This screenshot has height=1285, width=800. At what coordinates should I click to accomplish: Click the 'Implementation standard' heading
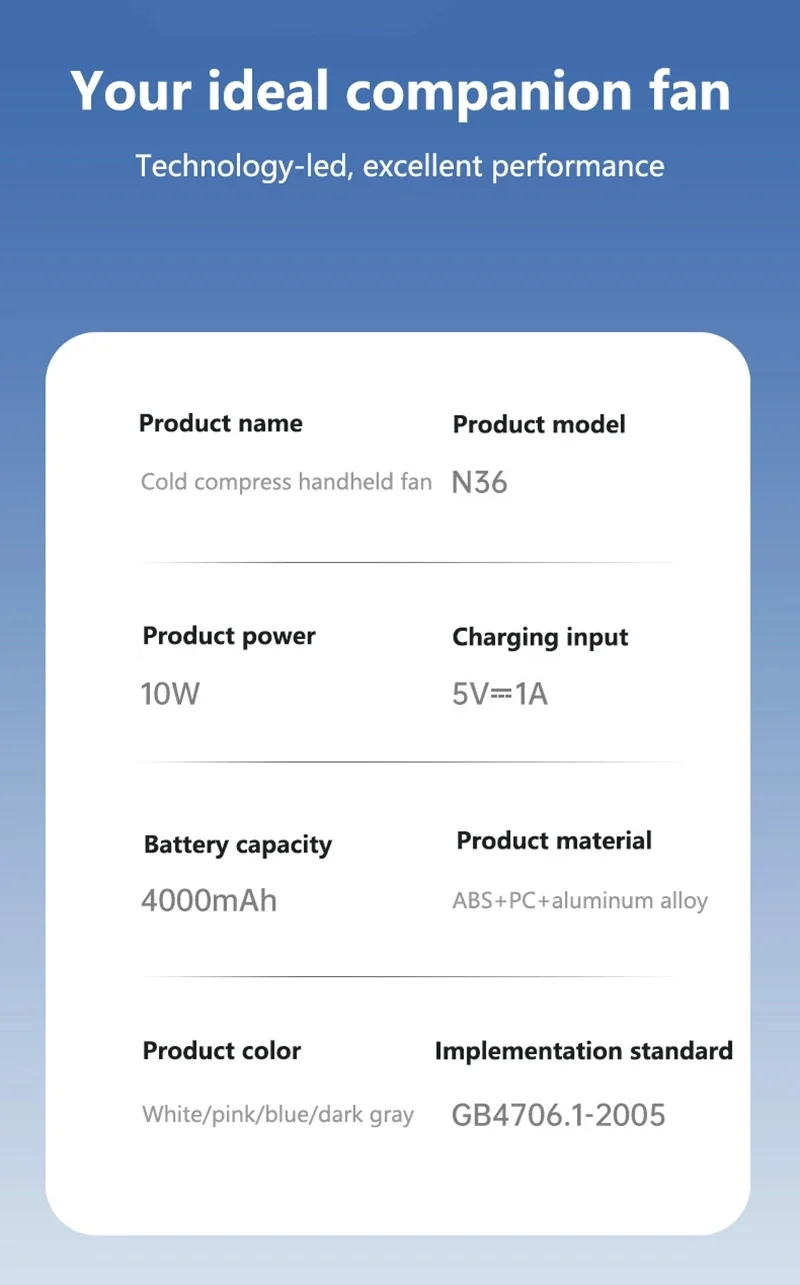click(x=584, y=1051)
